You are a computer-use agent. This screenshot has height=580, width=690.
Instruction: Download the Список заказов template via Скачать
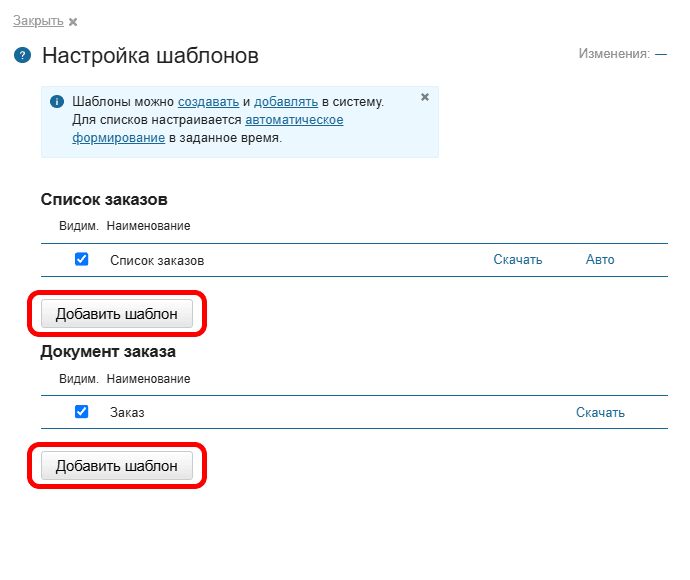pos(517,260)
